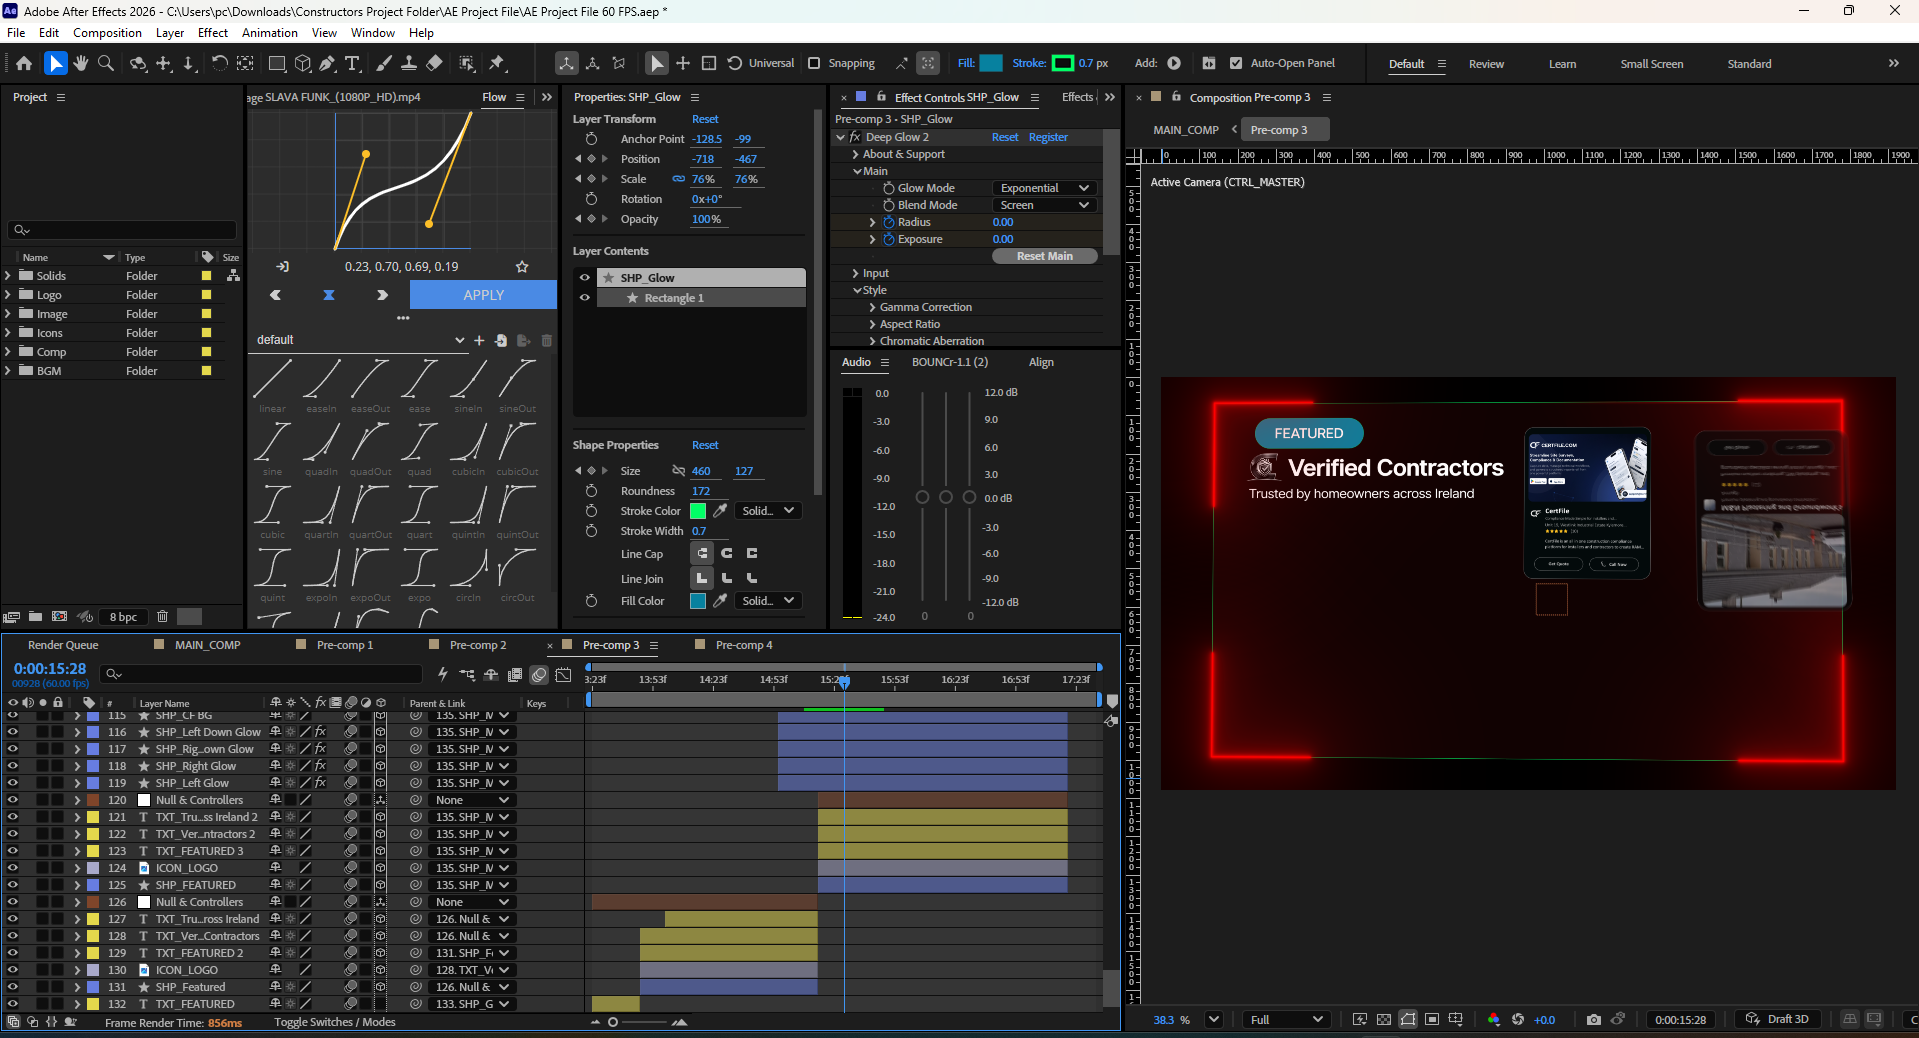Open the Animation menu

[270, 33]
